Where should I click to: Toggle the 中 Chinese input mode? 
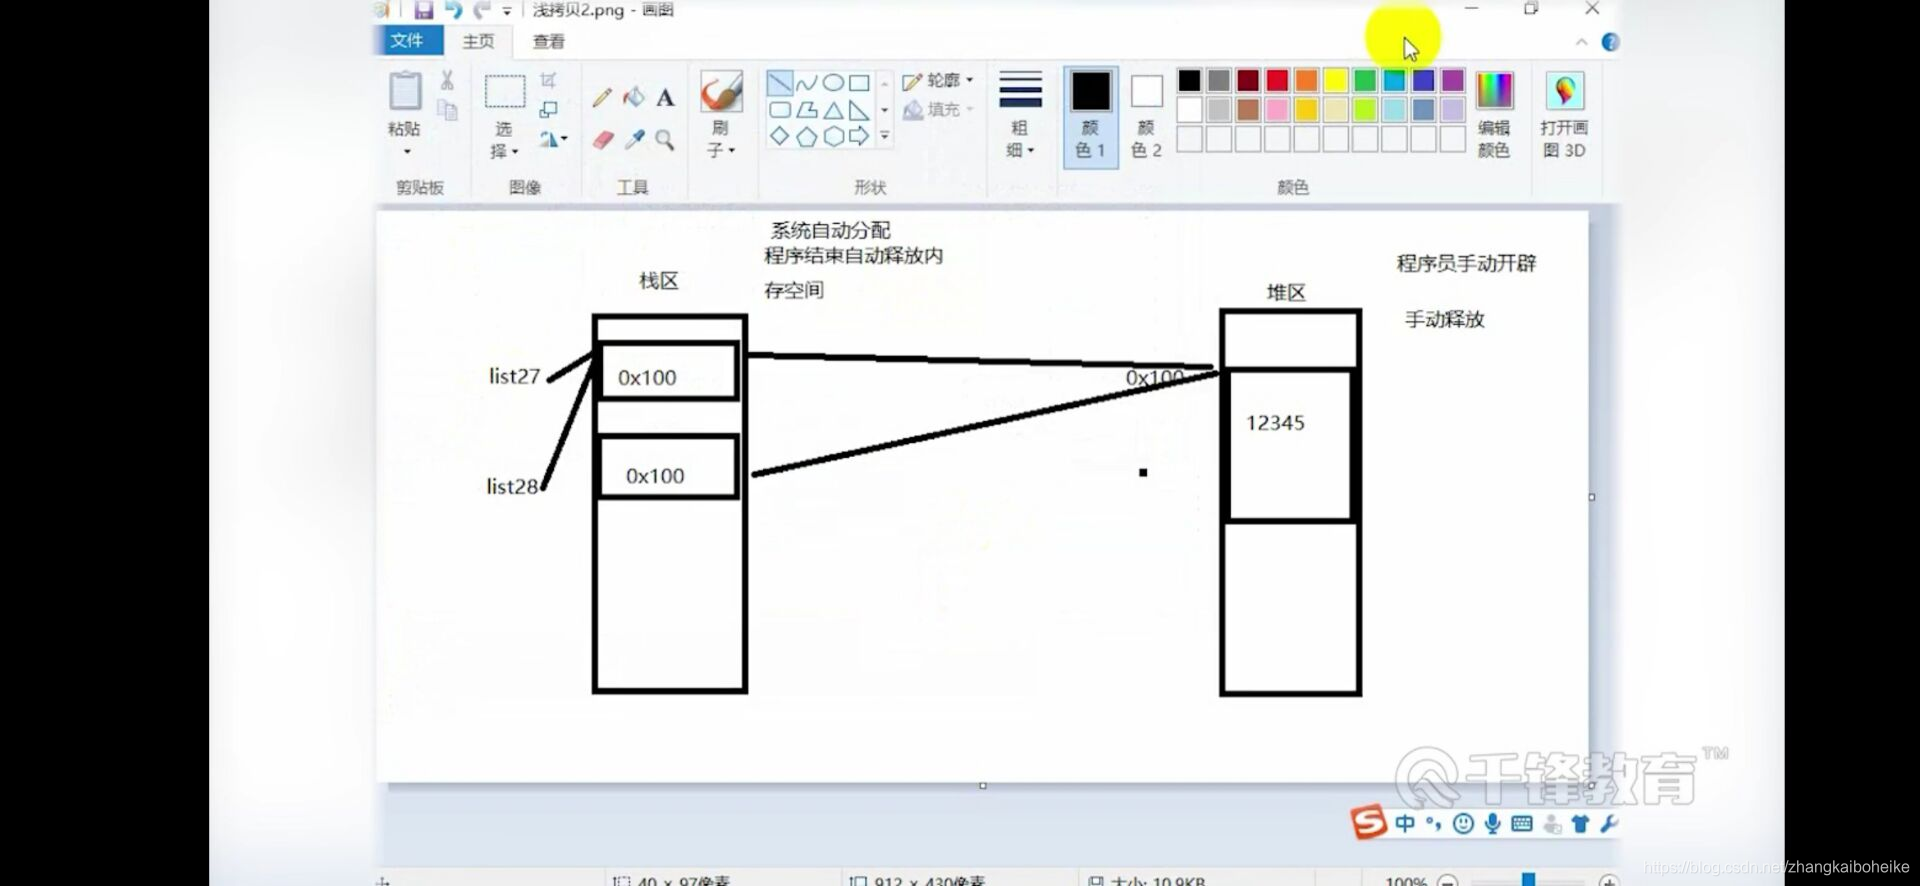[x=1405, y=824]
